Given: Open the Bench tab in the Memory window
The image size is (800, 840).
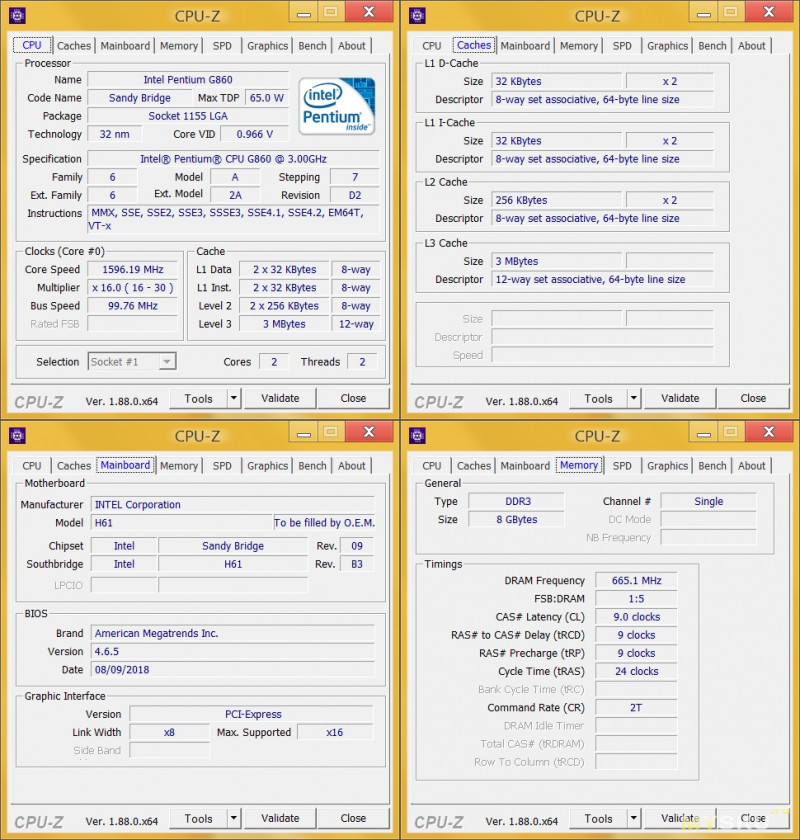Looking at the screenshot, I should 713,466.
